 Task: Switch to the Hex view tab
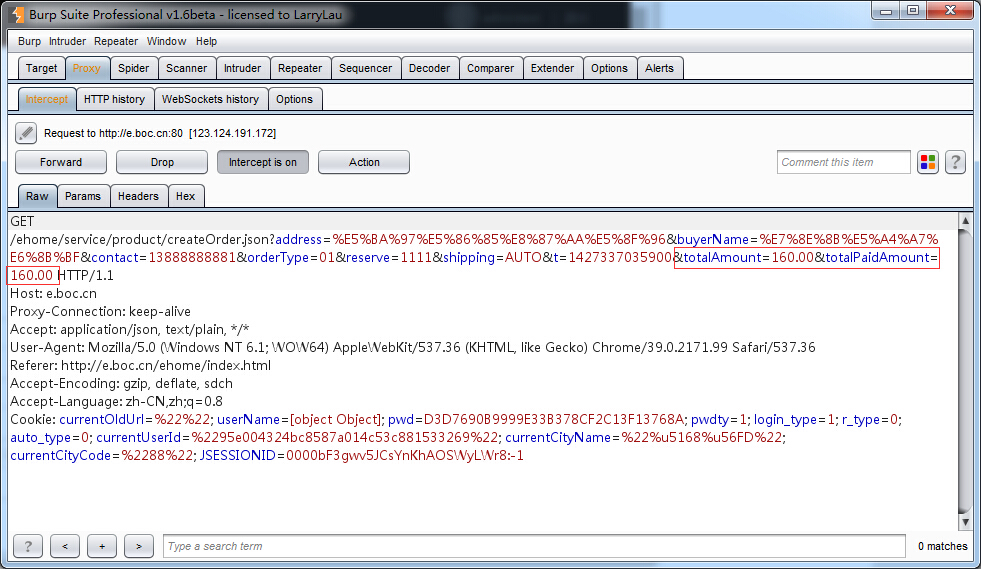point(186,196)
